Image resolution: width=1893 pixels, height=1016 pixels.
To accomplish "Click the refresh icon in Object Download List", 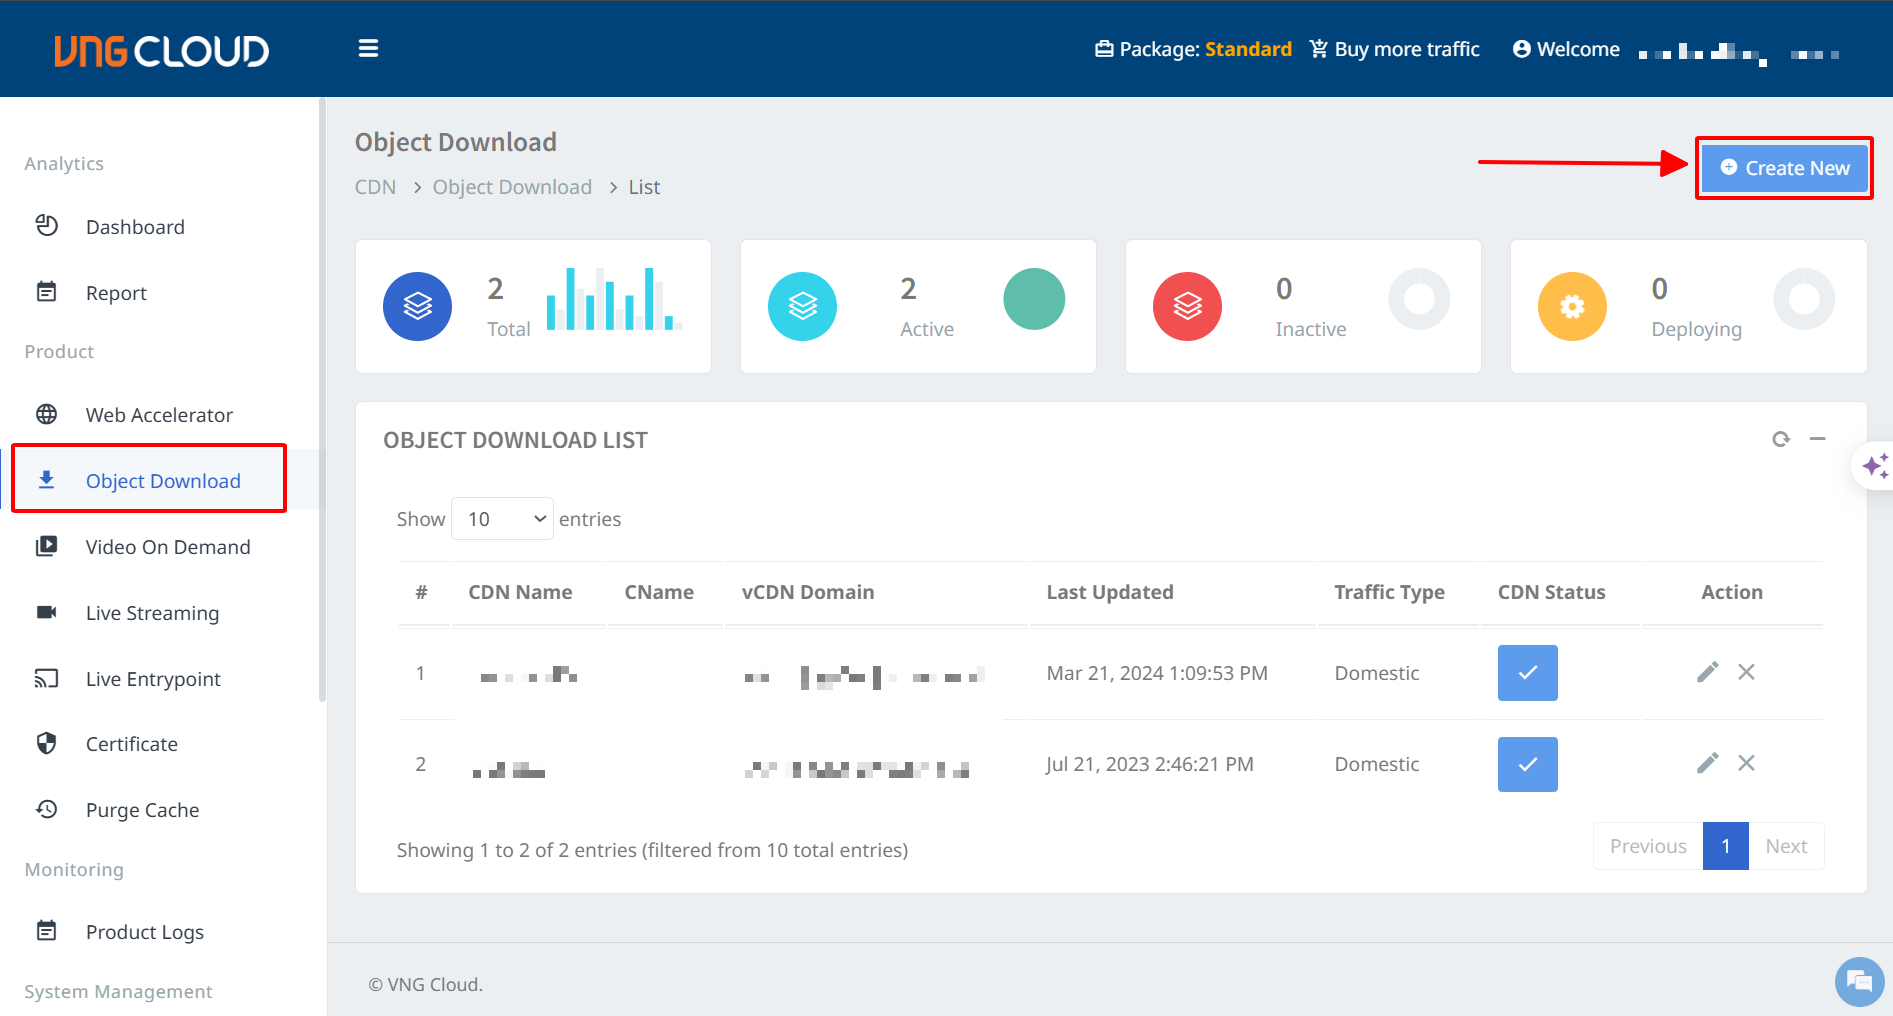I will [x=1780, y=439].
